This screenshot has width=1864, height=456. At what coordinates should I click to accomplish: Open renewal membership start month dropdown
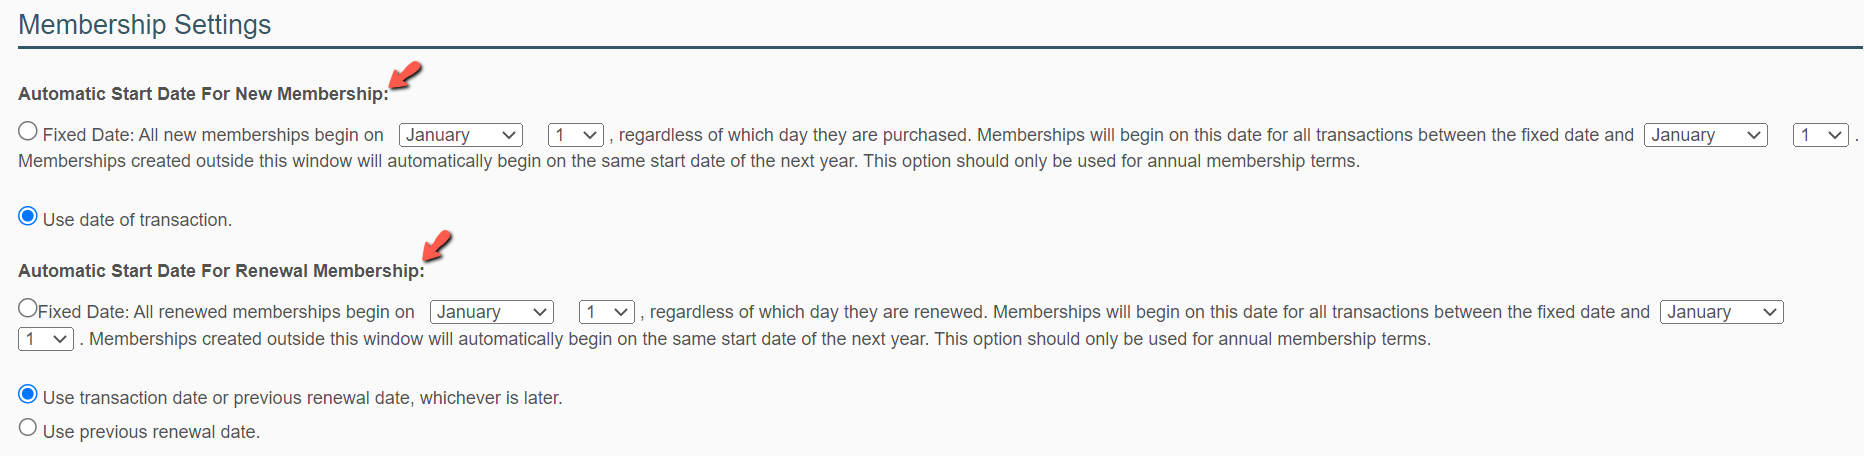pyautogui.click(x=492, y=312)
